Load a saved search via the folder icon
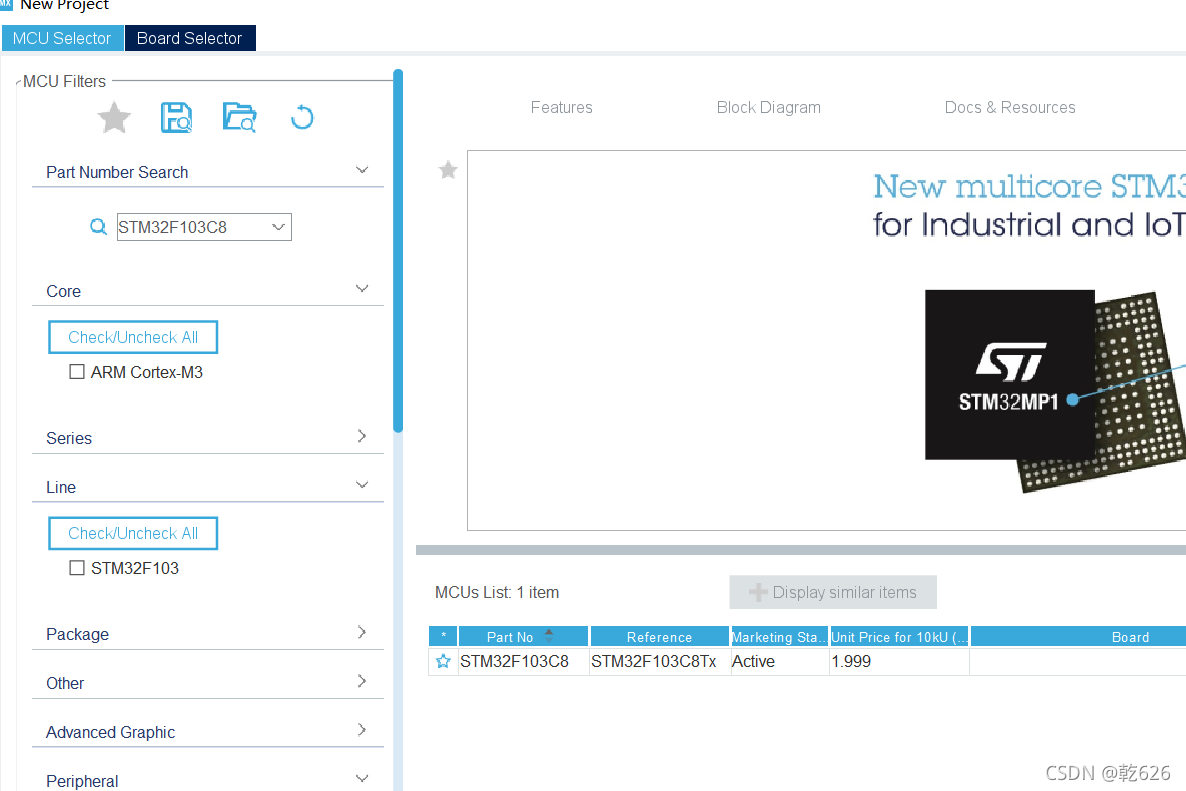 pos(240,117)
